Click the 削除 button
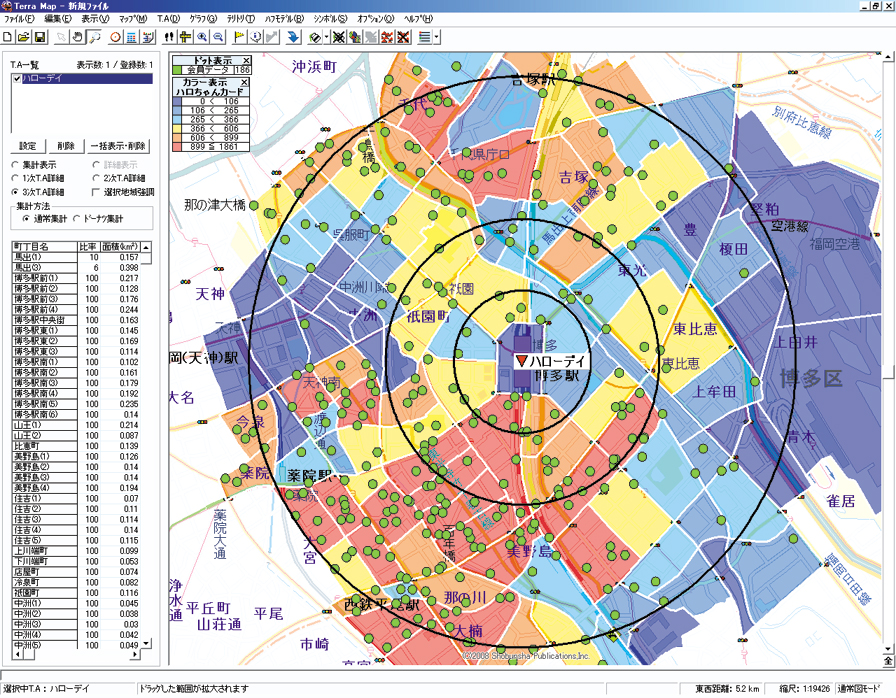This screenshot has height=698, width=896. click(66, 146)
